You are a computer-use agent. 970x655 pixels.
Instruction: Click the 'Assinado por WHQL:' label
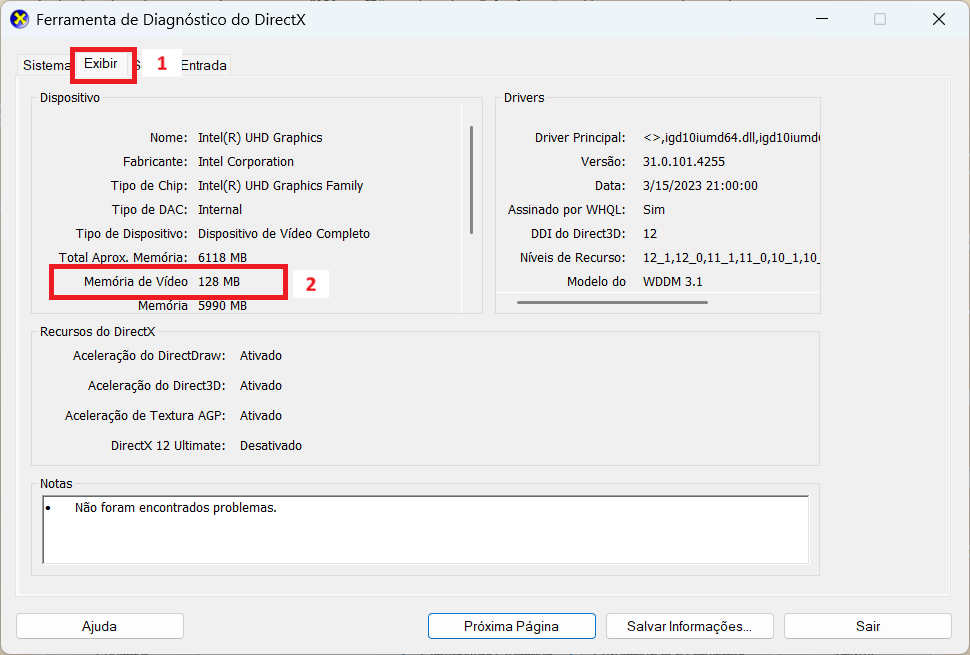pyautogui.click(x=567, y=210)
